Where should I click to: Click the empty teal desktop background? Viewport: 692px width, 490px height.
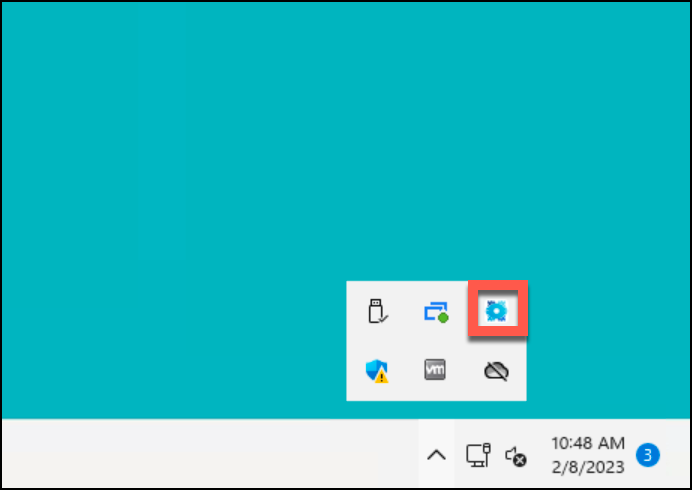click(221, 177)
